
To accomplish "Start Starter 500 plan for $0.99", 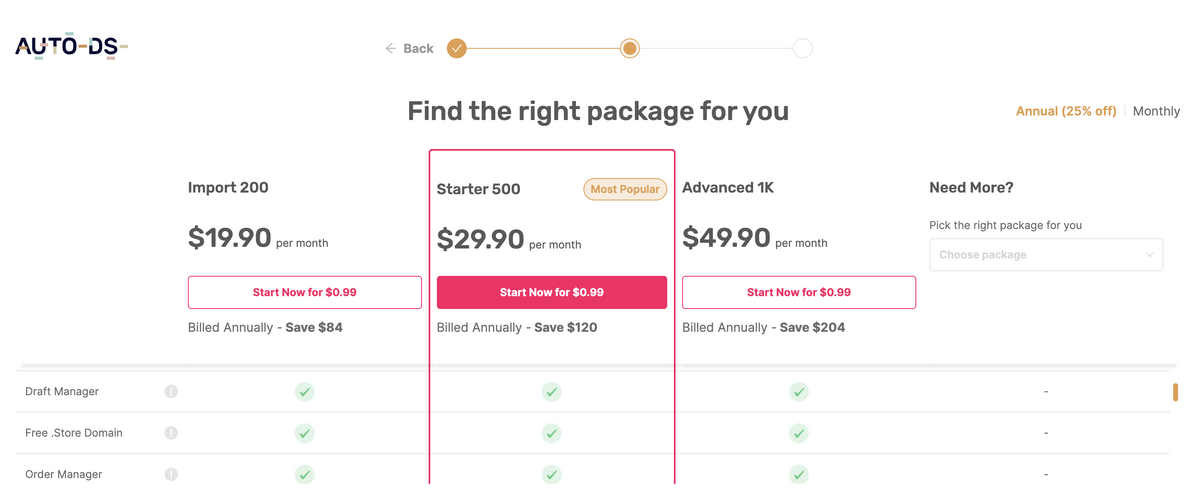I will pos(552,292).
